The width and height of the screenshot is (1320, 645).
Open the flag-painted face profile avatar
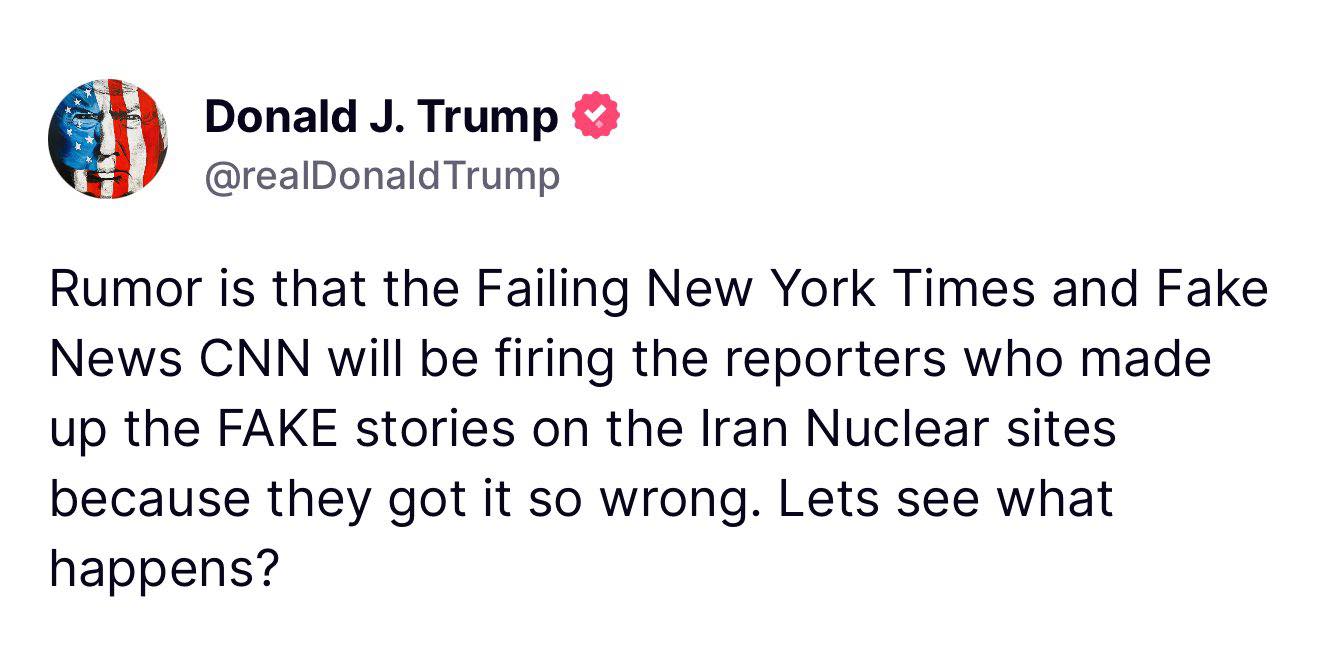coord(107,139)
